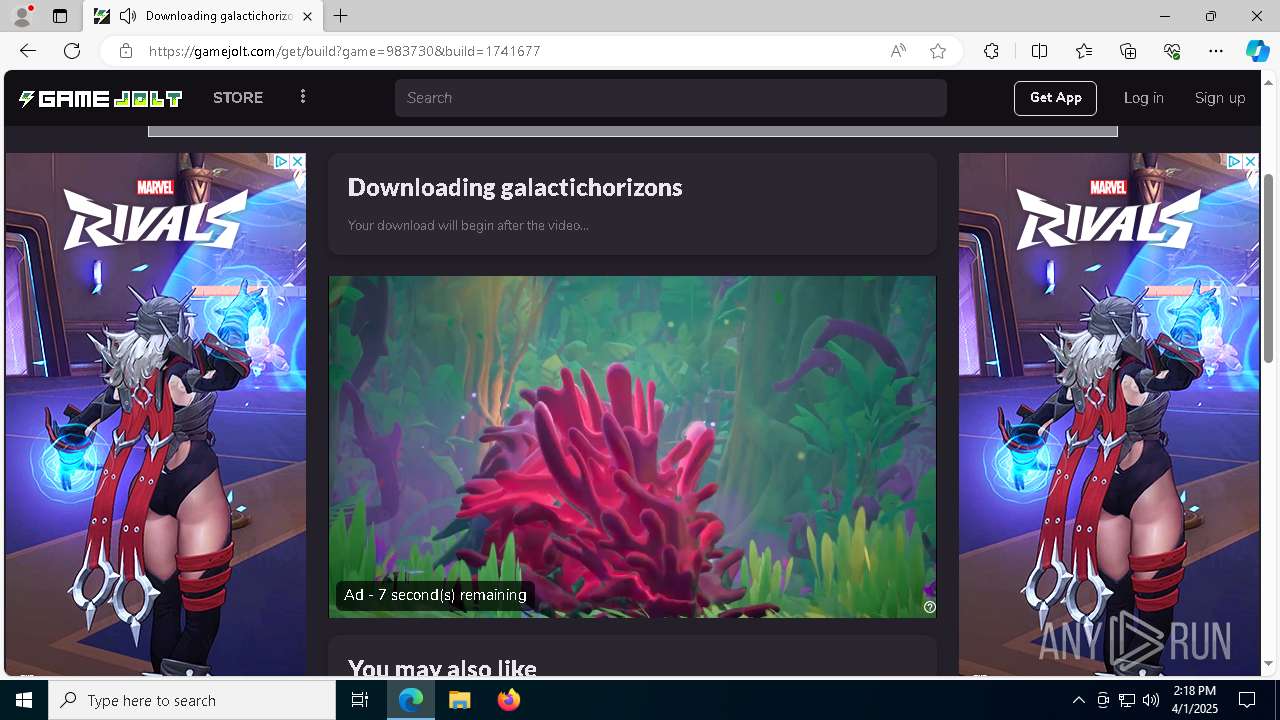The width and height of the screenshot is (1280, 720).
Task: Open Task View on the taskbar
Action: [x=360, y=700]
